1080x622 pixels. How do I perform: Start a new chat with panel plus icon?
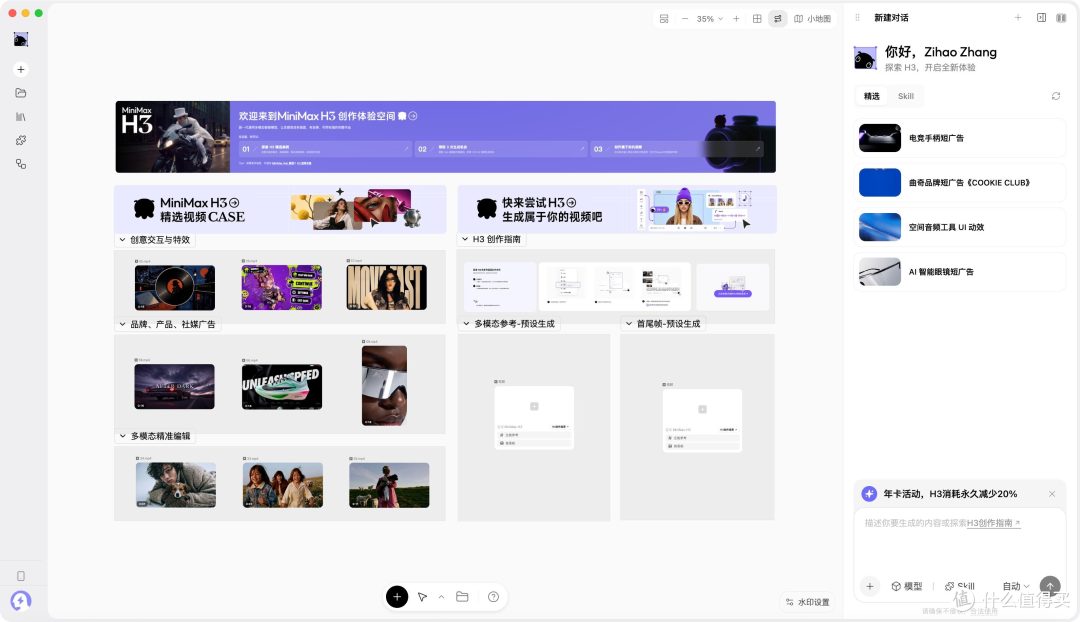pos(1018,17)
